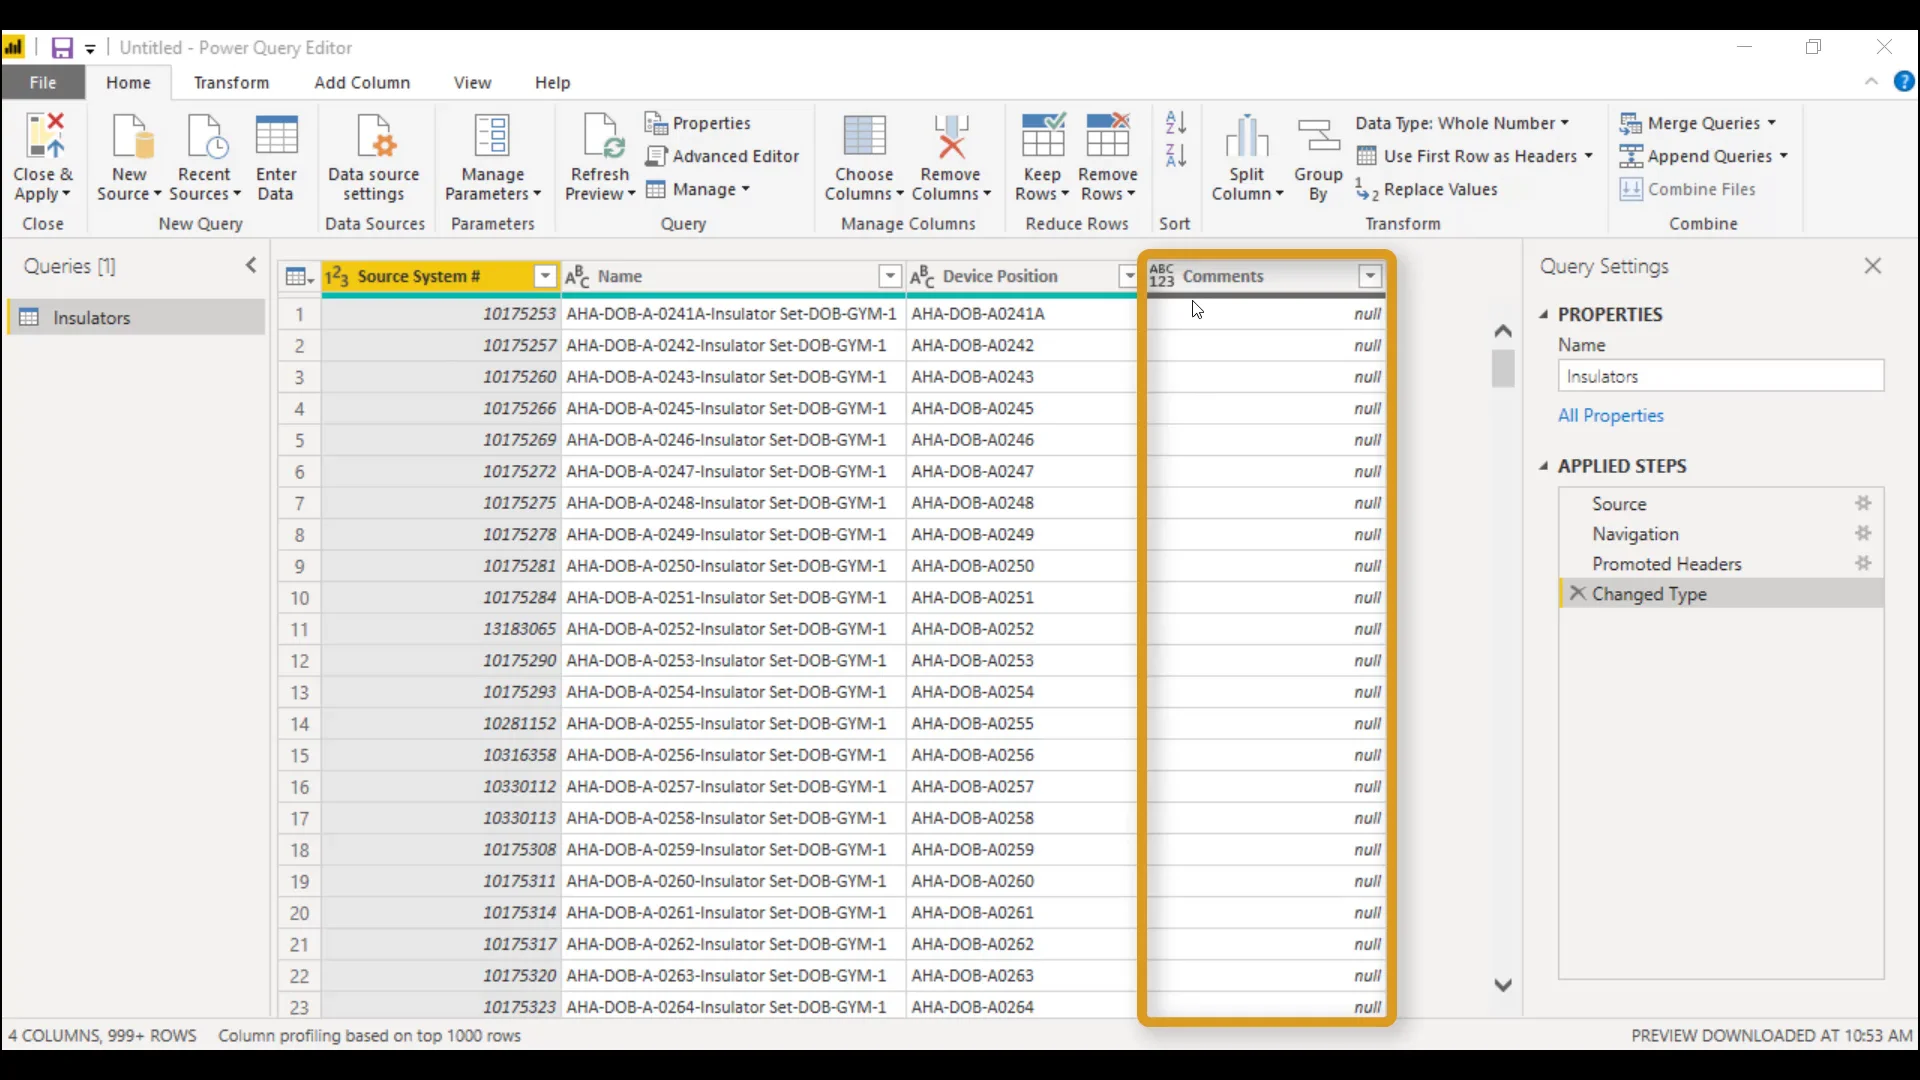Open the Add Column tab
Image resolution: width=1920 pixels, height=1080 pixels.
pos(362,82)
